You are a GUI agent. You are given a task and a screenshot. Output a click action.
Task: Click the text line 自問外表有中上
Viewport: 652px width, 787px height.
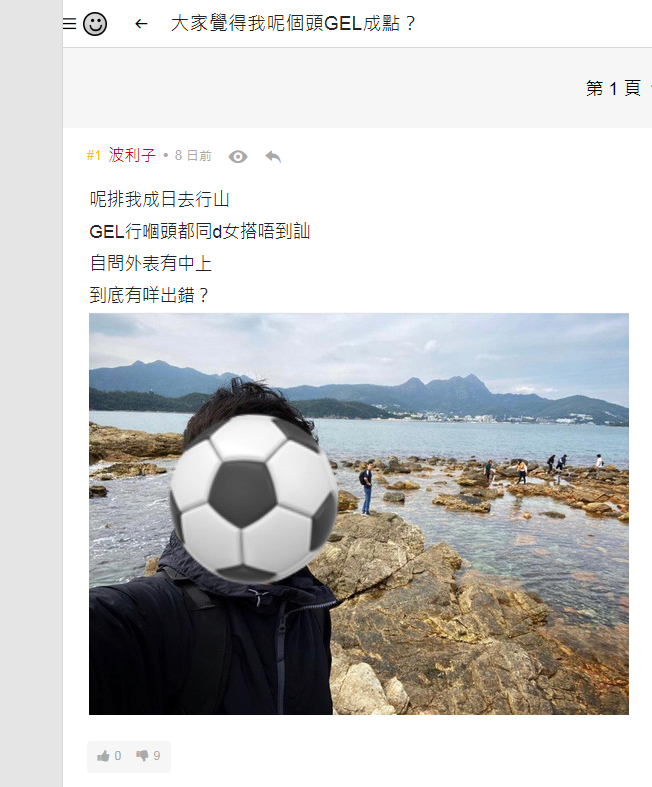coord(151,264)
